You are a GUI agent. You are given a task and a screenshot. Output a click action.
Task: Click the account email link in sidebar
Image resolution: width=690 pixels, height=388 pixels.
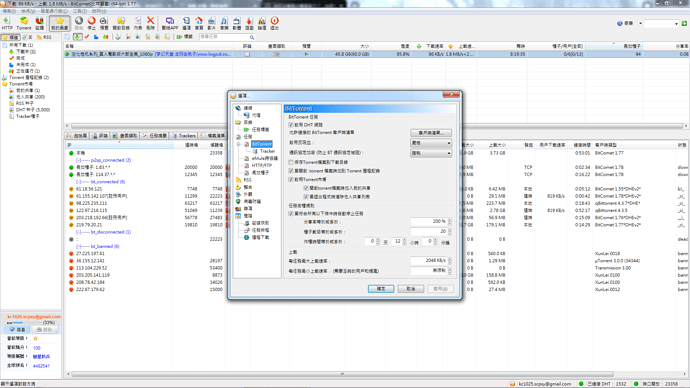pyautogui.click(x=34, y=317)
